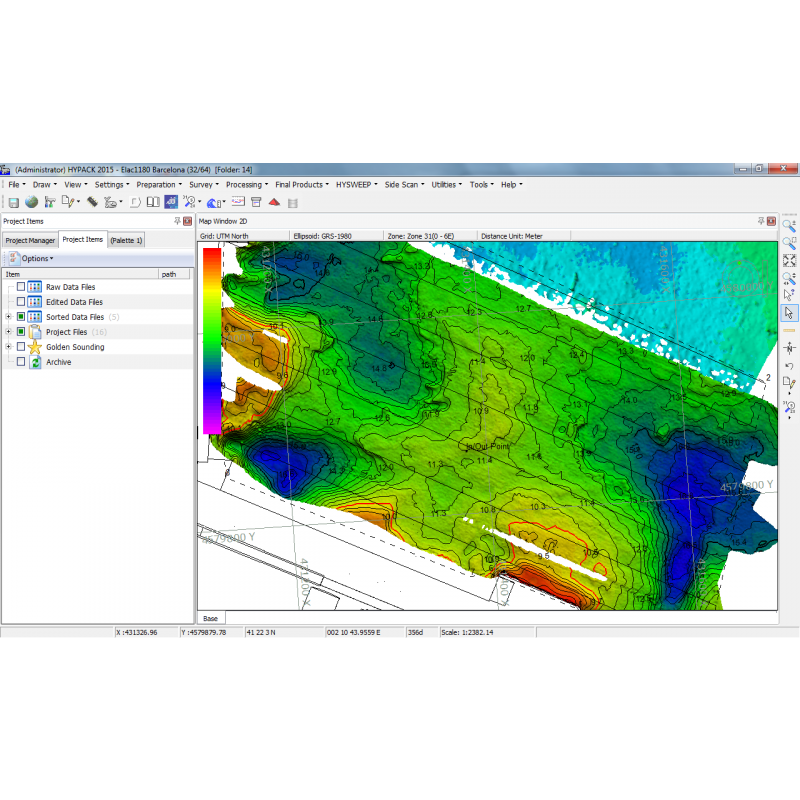Select the blue Side Scan toolbar icon
Image resolution: width=800 pixels, height=800 pixels.
point(169,202)
